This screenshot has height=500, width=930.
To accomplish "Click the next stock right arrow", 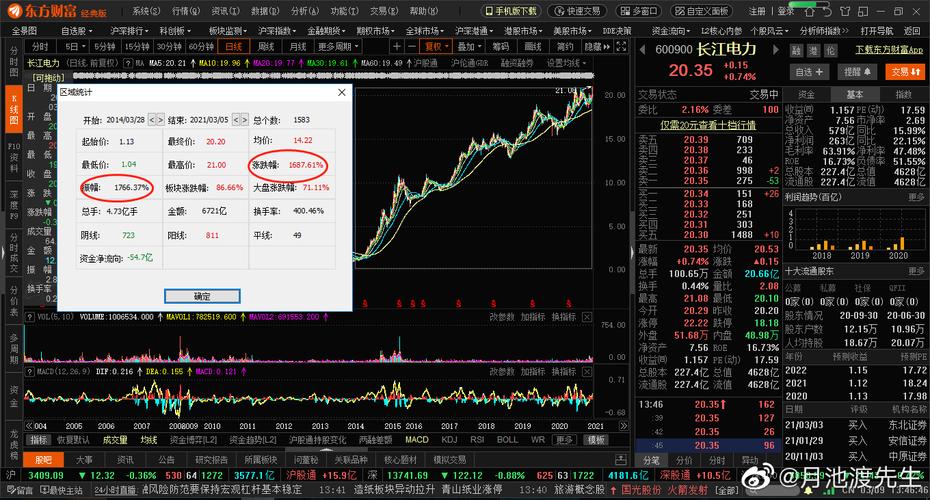I will click(775, 50).
